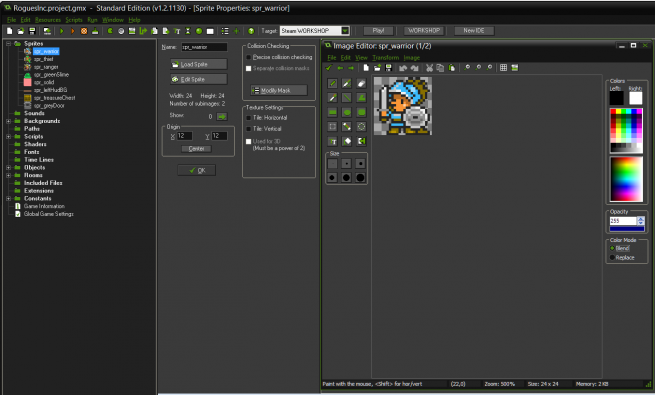655x395 pixels.
Task: Go to previous subimage with left arrow
Action: 340,68
